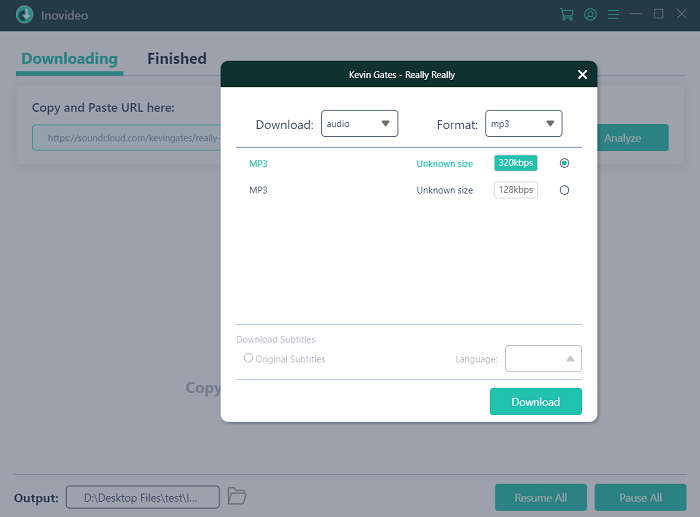Click the Pause All button
This screenshot has height=517, width=700.
[640, 497]
